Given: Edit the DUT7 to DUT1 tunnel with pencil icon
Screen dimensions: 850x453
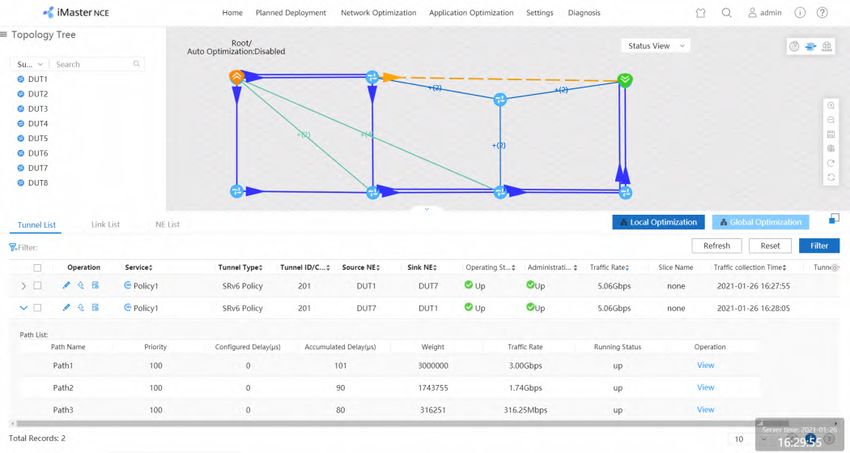Looking at the screenshot, I should pyautogui.click(x=66, y=307).
